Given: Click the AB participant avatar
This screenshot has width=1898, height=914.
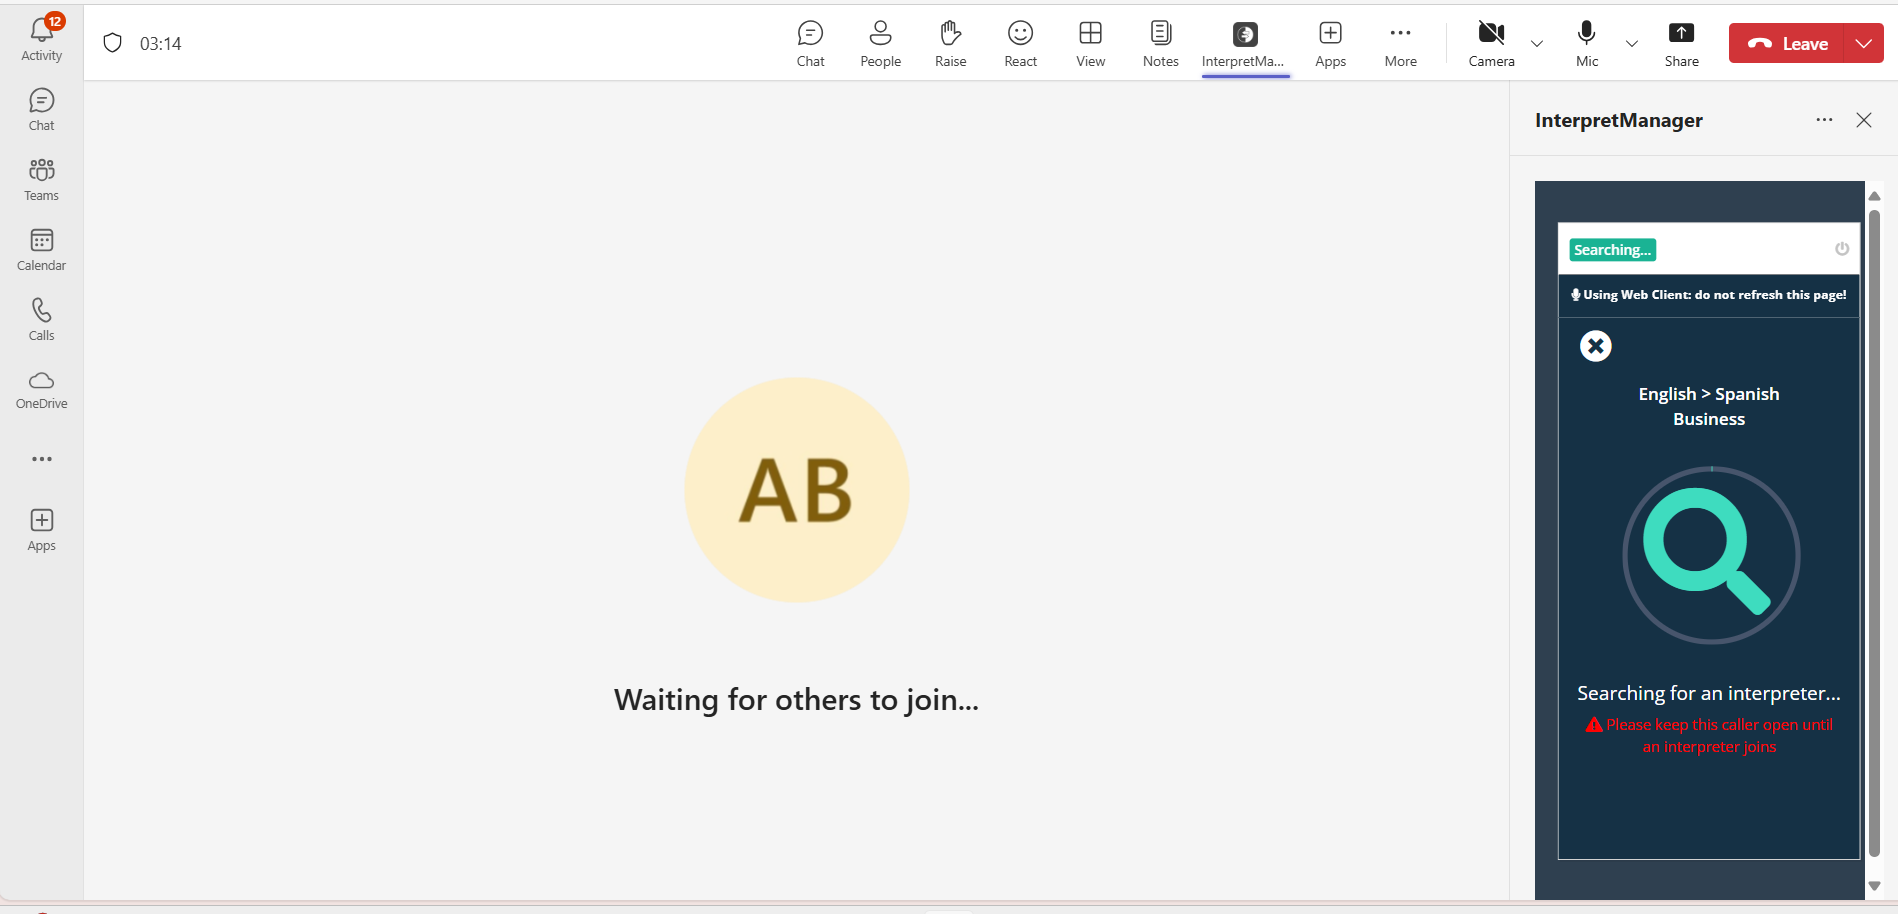Looking at the screenshot, I should coord(797,490).
